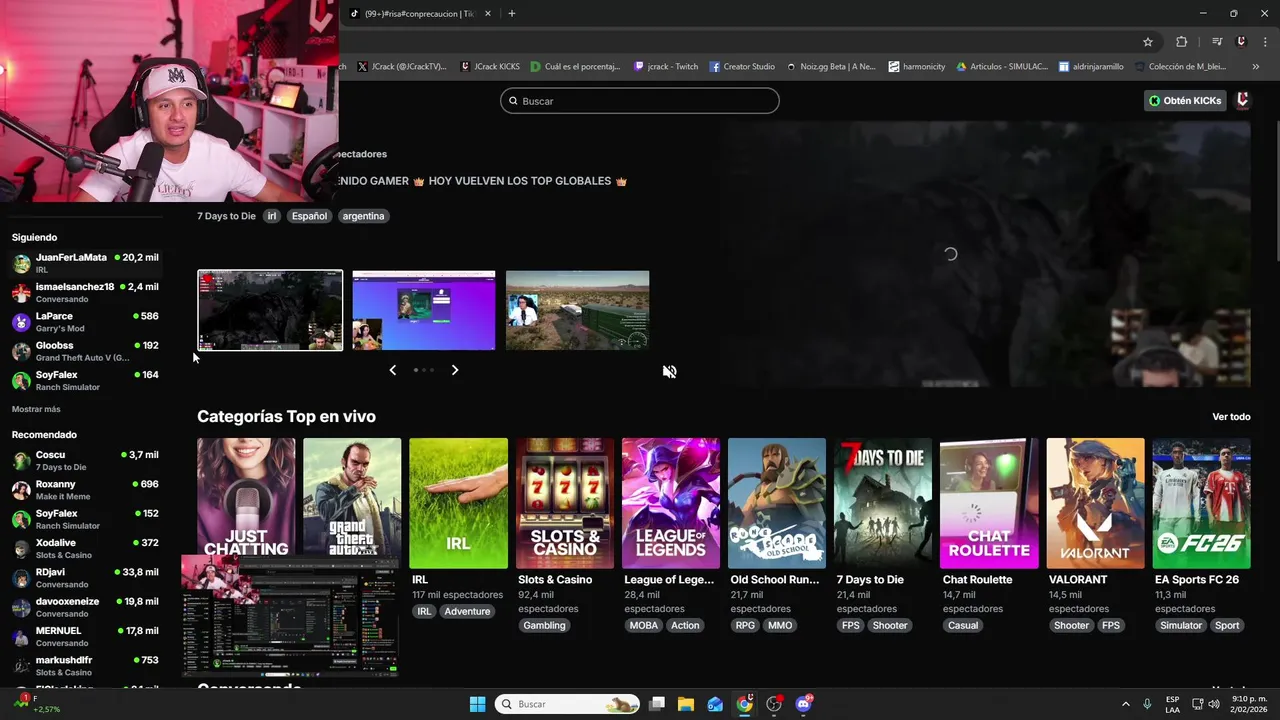Open the Old School RuneScape category card

[x=777, y=503]
